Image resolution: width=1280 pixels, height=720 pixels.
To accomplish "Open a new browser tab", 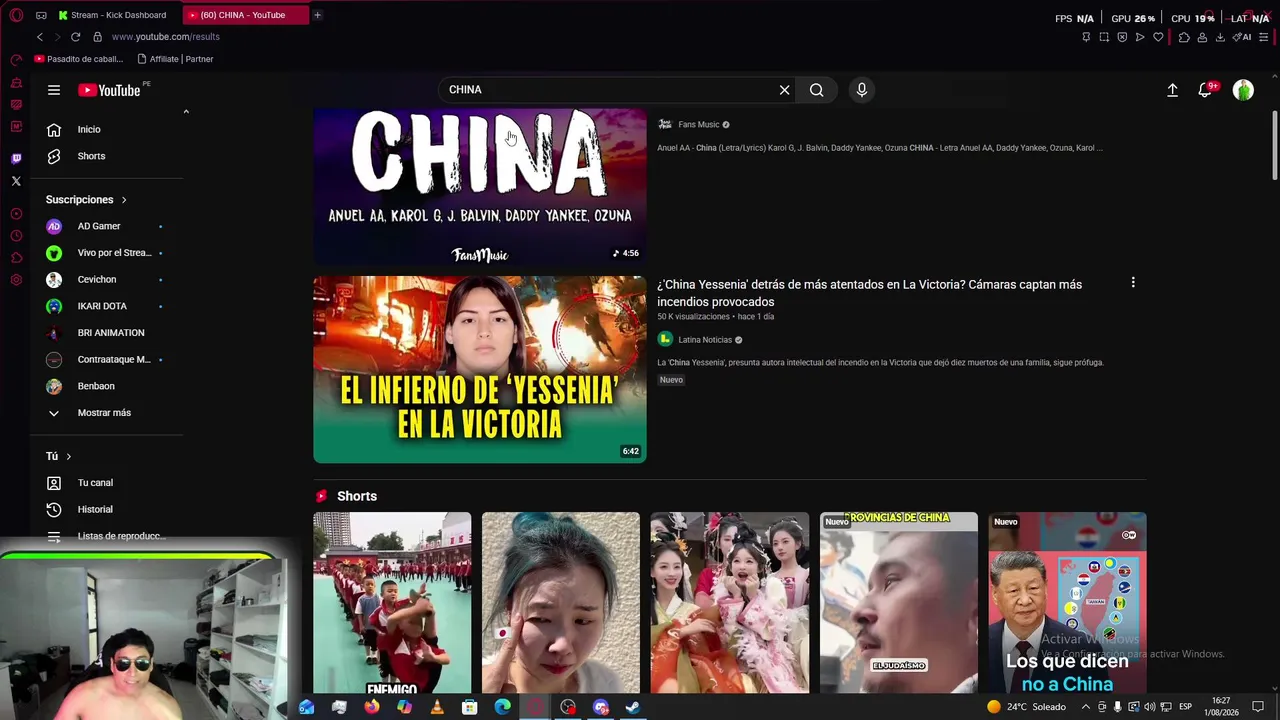I will 317,15.
